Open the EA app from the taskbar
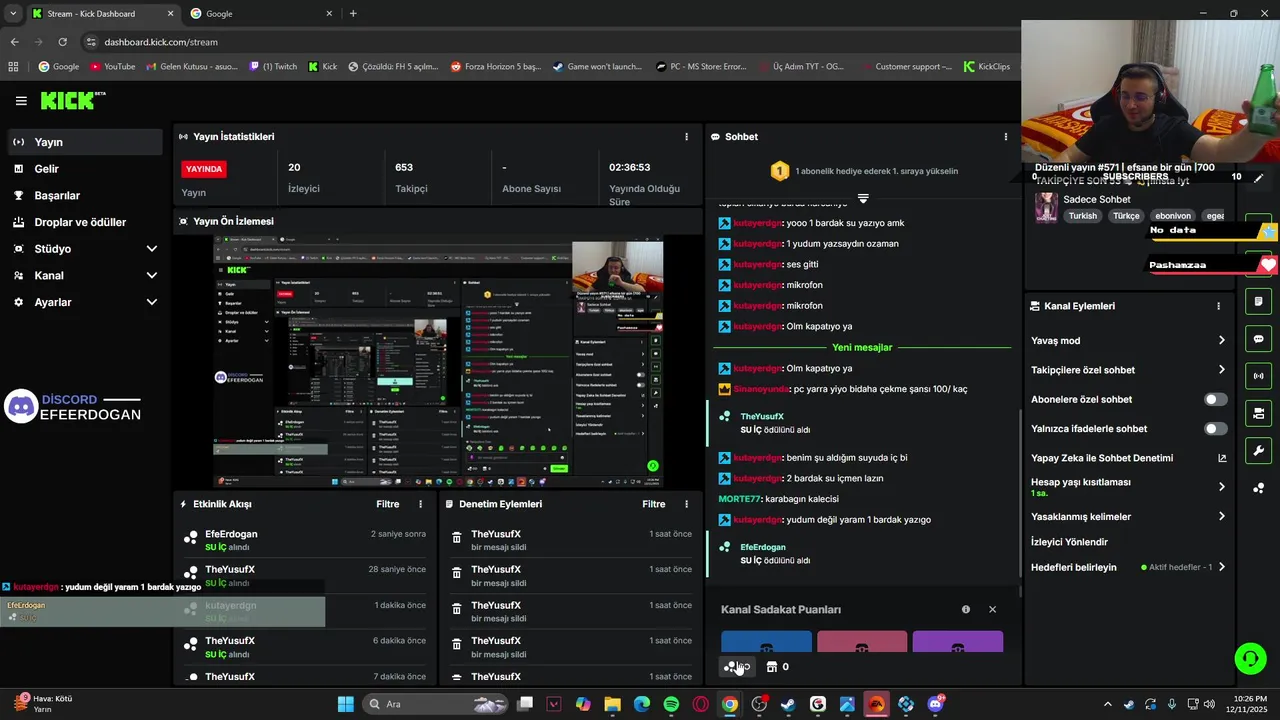This screenshot has height=720, width=1280. click(x=876, y=704)
